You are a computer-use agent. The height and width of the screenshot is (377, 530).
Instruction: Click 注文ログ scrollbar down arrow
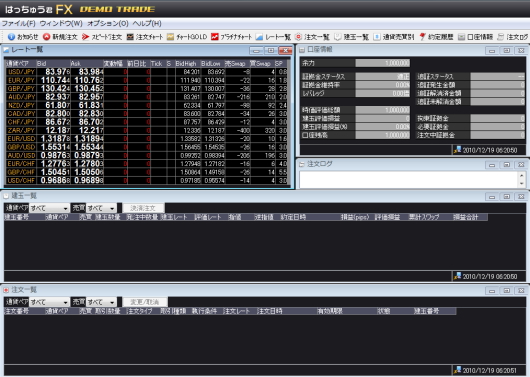521,184
